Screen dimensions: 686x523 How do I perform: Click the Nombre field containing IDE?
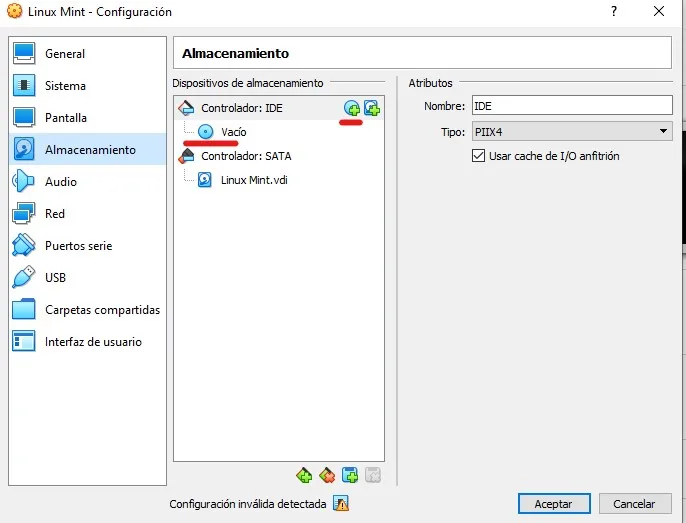pyautogui.click(x=572, y=106)
